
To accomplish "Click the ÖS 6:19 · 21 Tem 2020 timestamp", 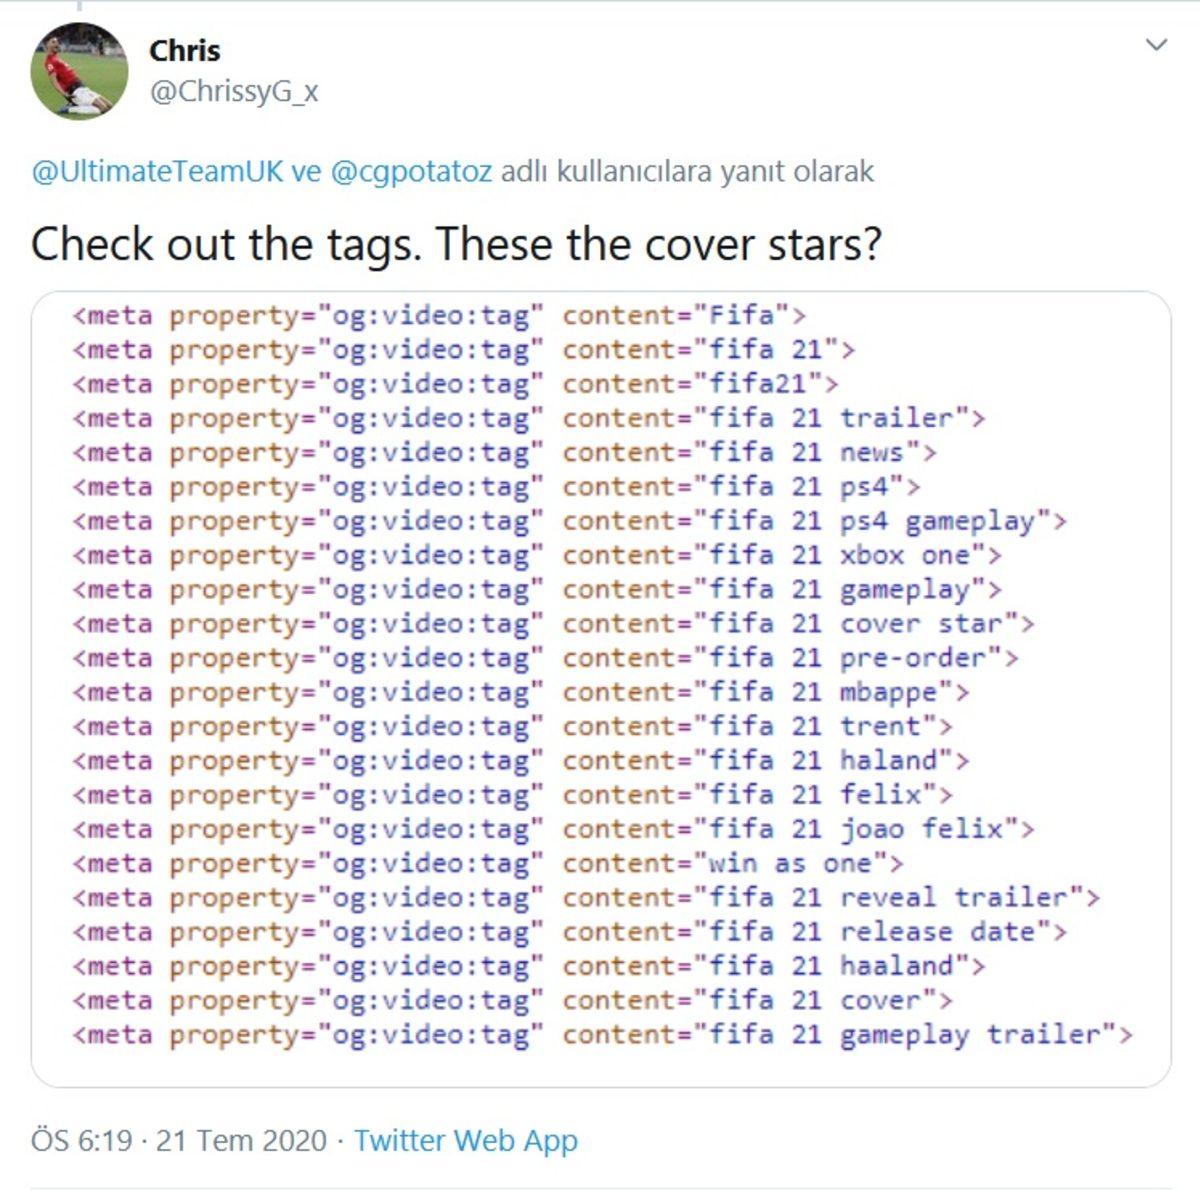I will (x=179, y=1140).
